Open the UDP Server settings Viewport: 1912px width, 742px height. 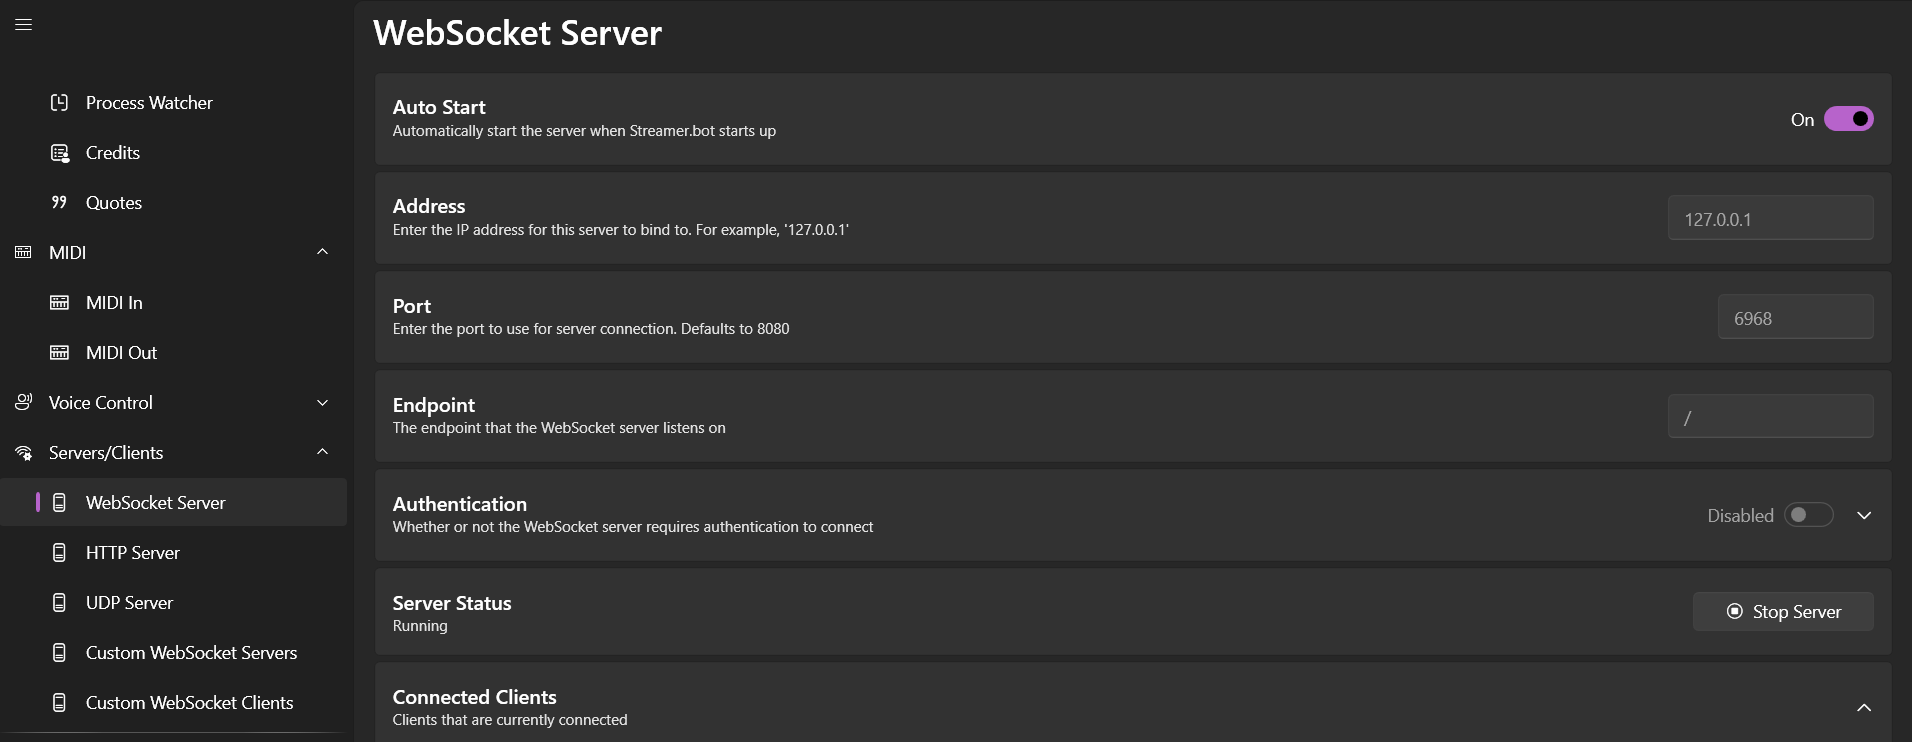(x=174, y=603)
